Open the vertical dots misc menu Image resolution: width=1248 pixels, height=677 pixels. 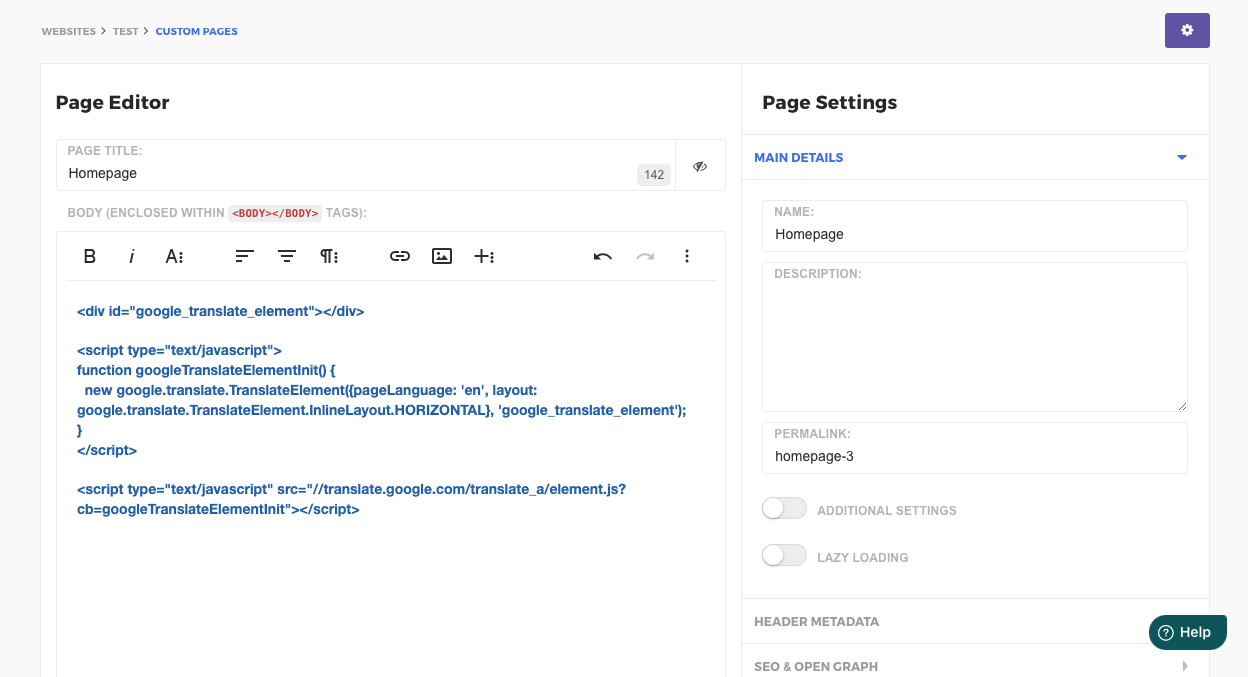pos(687,256)
